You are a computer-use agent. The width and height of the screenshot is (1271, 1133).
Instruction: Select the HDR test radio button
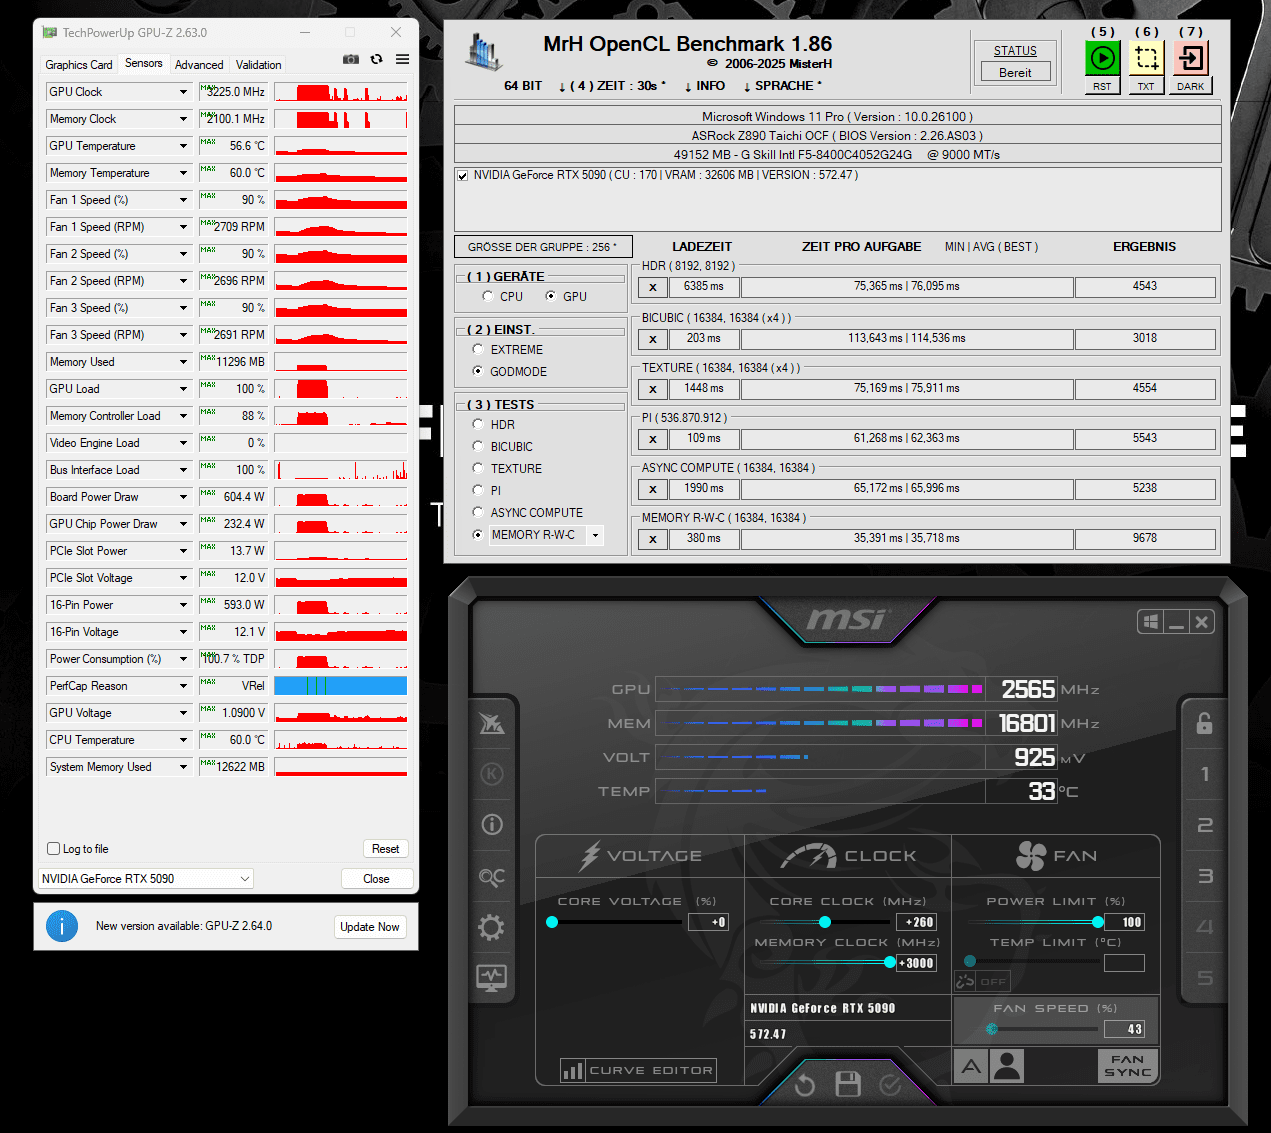(478, 424)
